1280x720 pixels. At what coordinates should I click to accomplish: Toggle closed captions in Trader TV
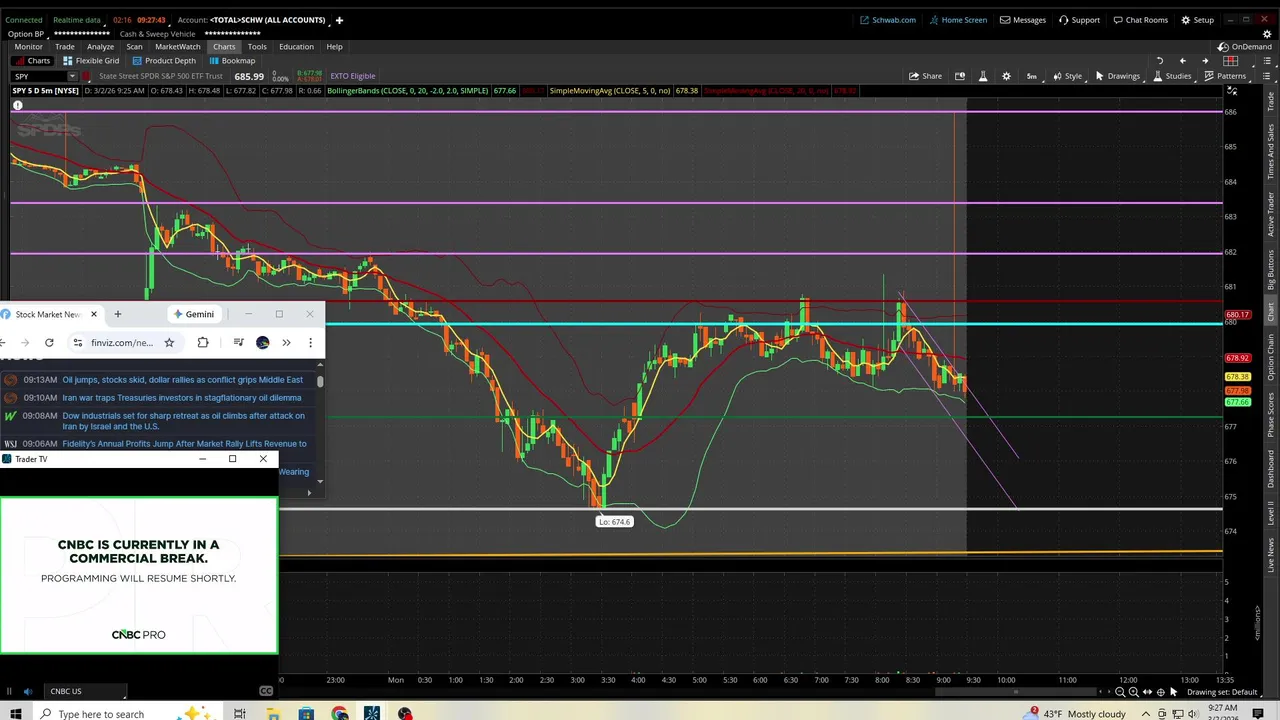coord(266,691)
